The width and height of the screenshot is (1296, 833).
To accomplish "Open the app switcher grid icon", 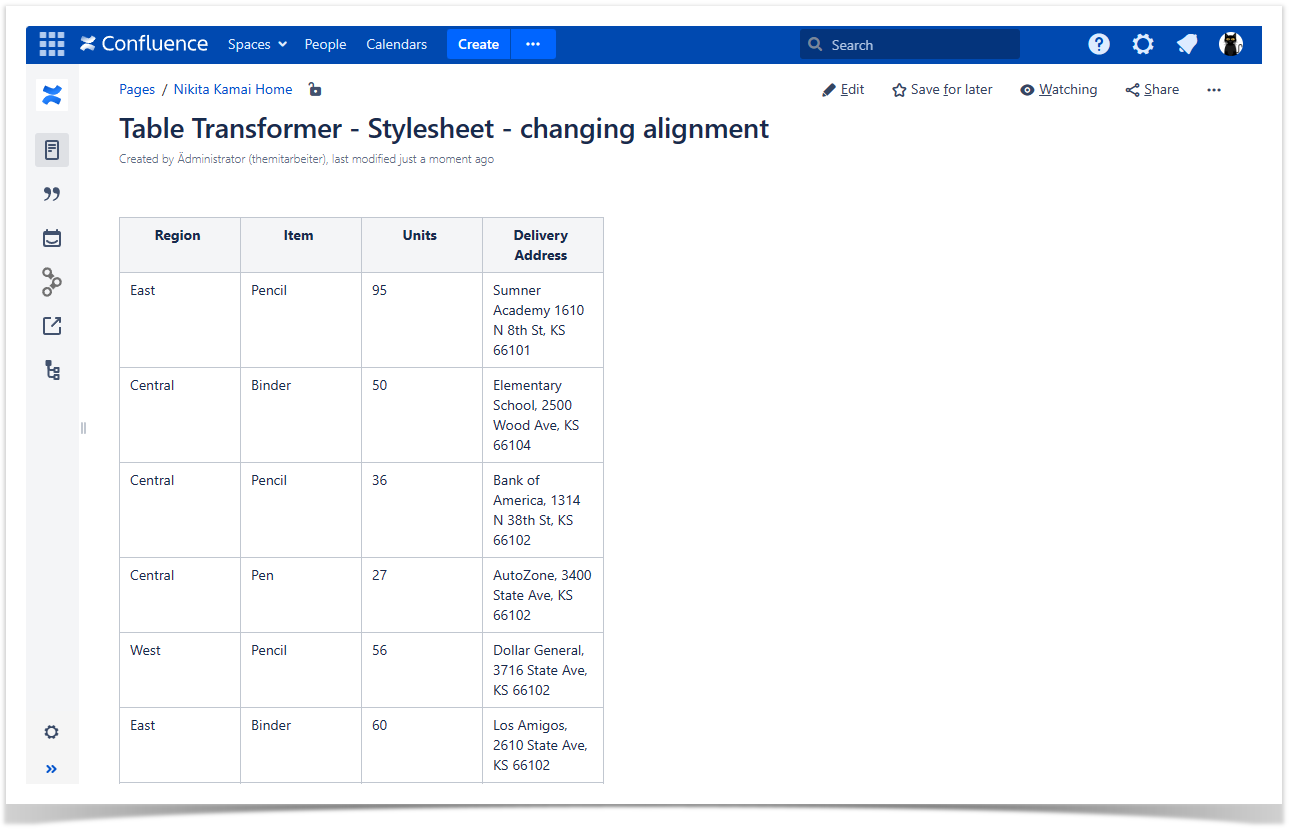I will point(51,44).
